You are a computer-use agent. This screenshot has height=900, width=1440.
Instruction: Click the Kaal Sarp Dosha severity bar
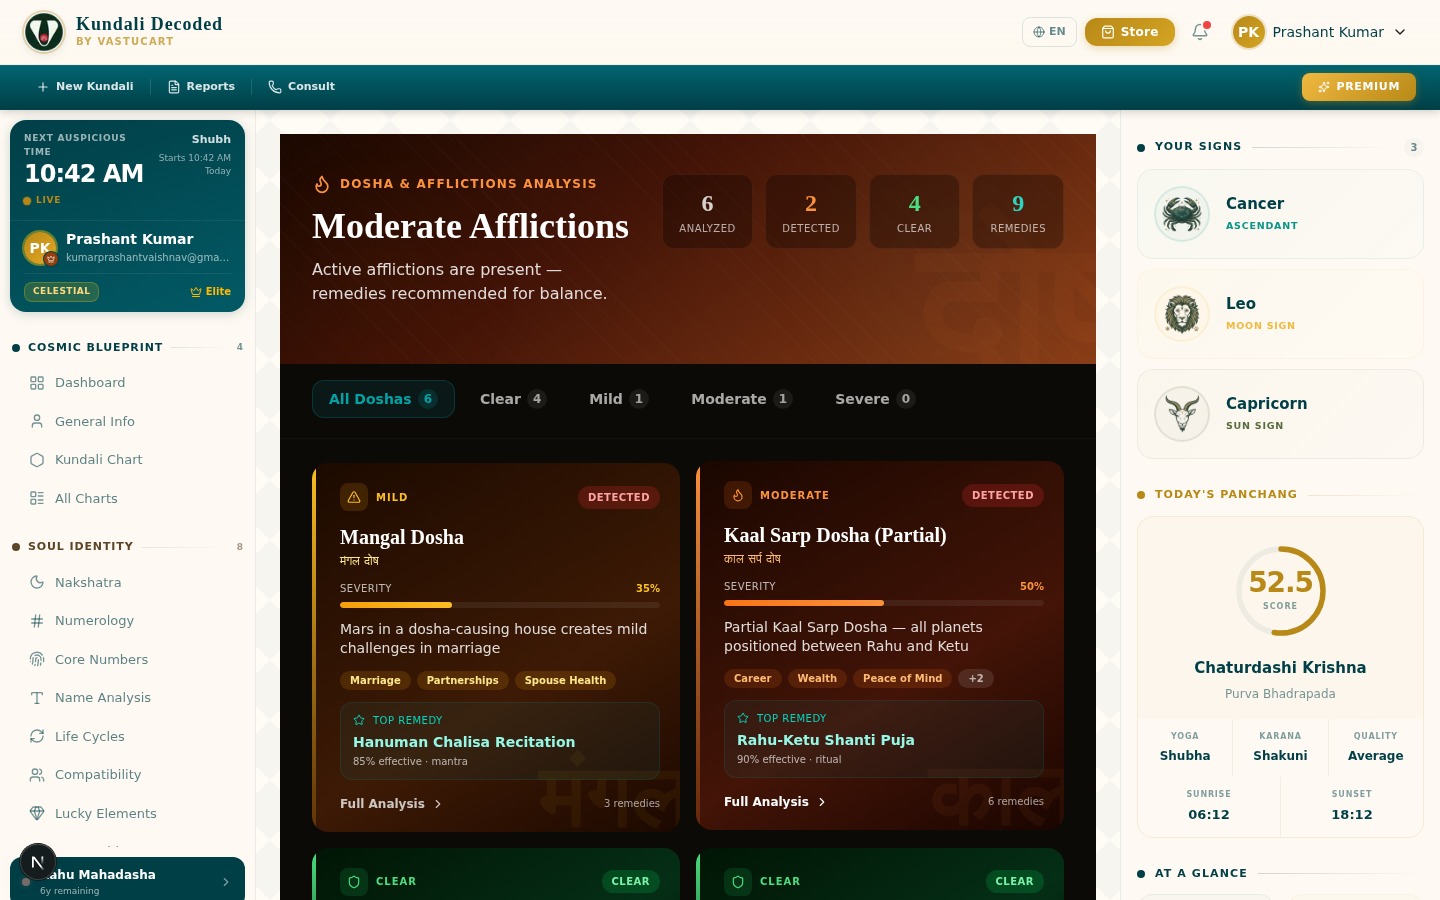tap(883, 603)
